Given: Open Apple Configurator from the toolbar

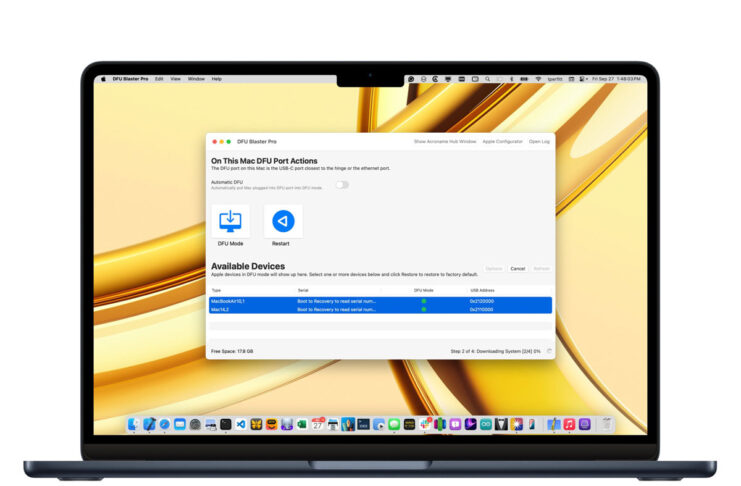Looking at the screenshot, I should click(x=502, y=141).
